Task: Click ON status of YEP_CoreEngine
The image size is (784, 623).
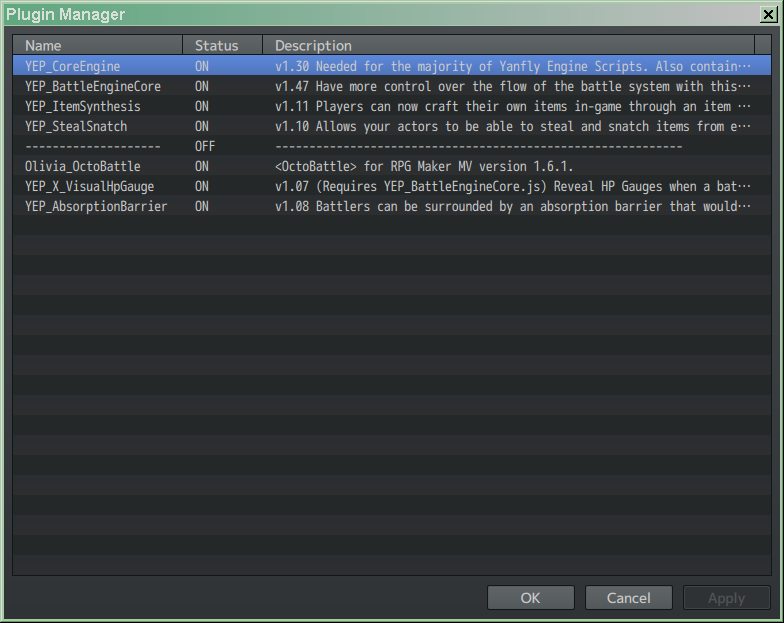Action: (202, 66)
